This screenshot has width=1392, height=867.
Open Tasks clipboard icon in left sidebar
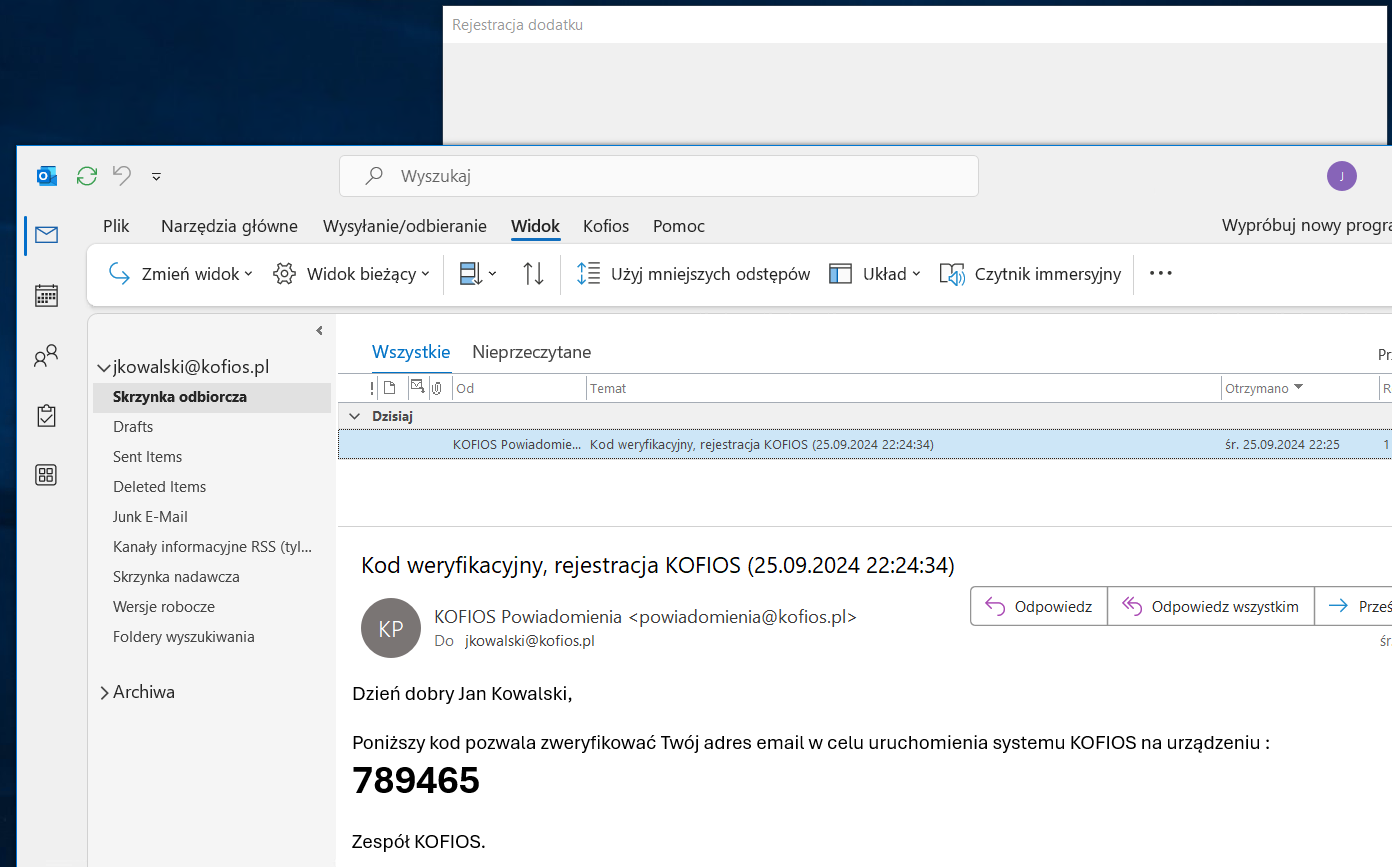[x=46, y=415]
